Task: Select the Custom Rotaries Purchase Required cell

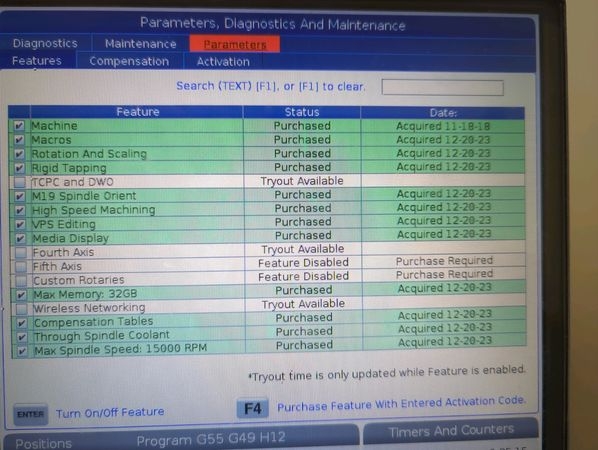Action: point(444,274)
